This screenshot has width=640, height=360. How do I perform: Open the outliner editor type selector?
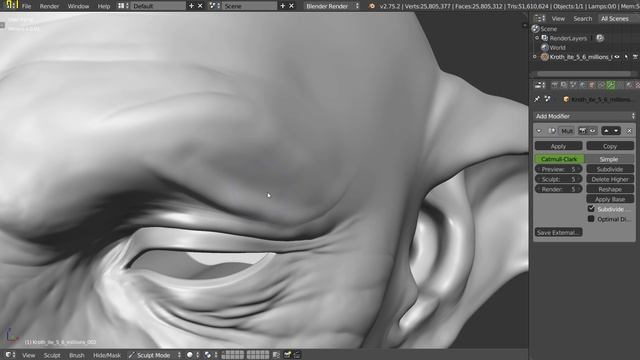pyautogui.click(x=540, y=18)
